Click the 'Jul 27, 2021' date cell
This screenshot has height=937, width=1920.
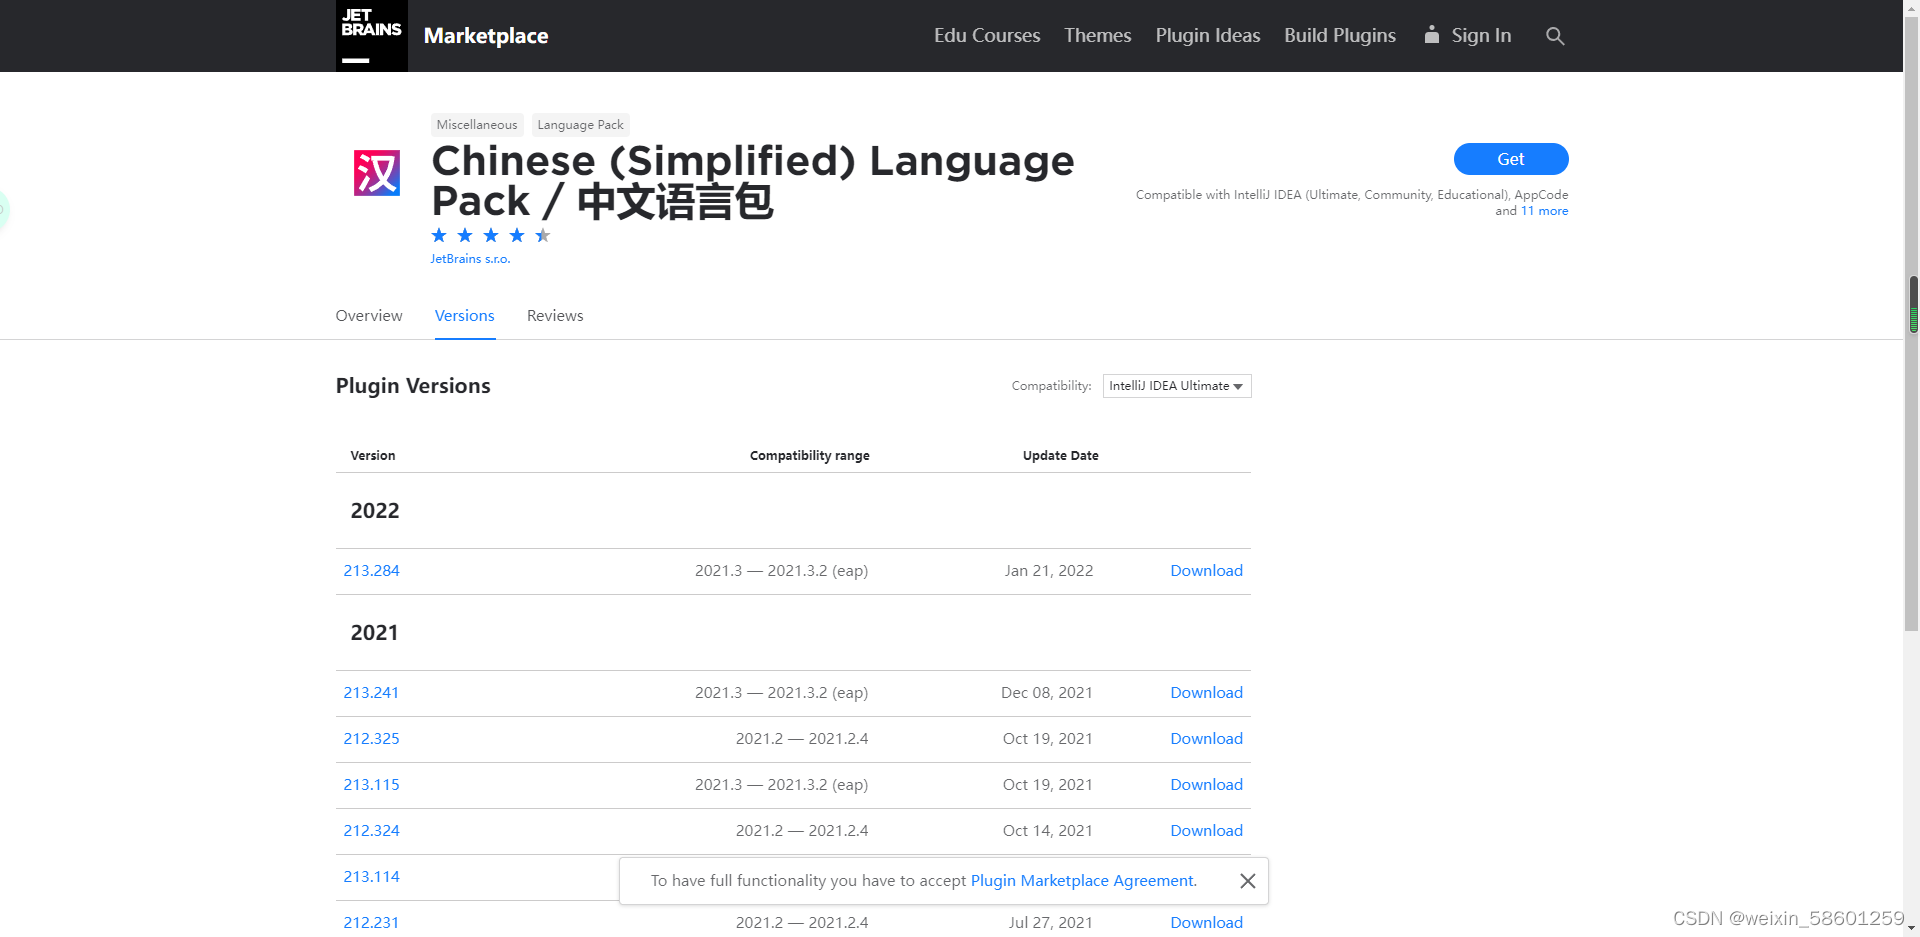(1051, 923)
